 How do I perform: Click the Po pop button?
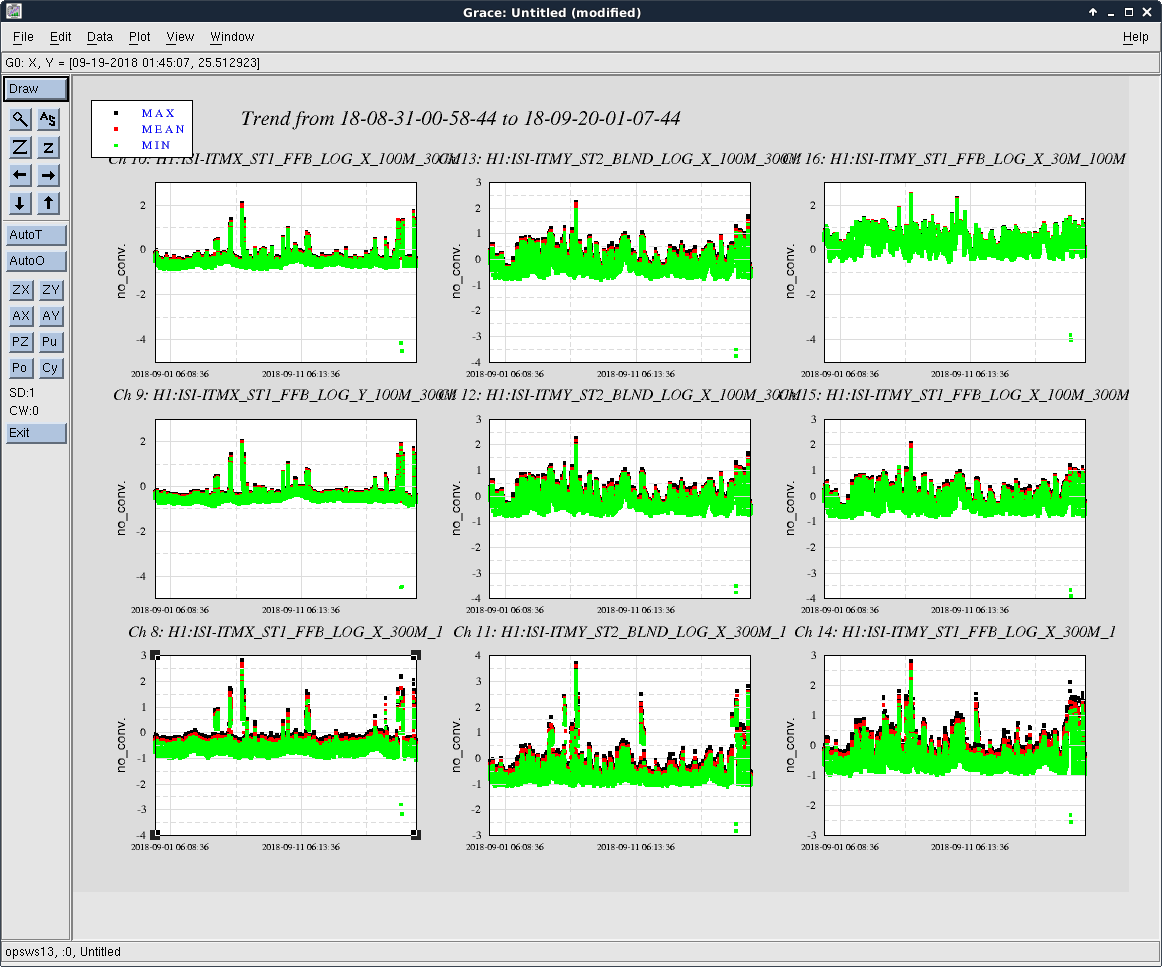tap(21, 368)
